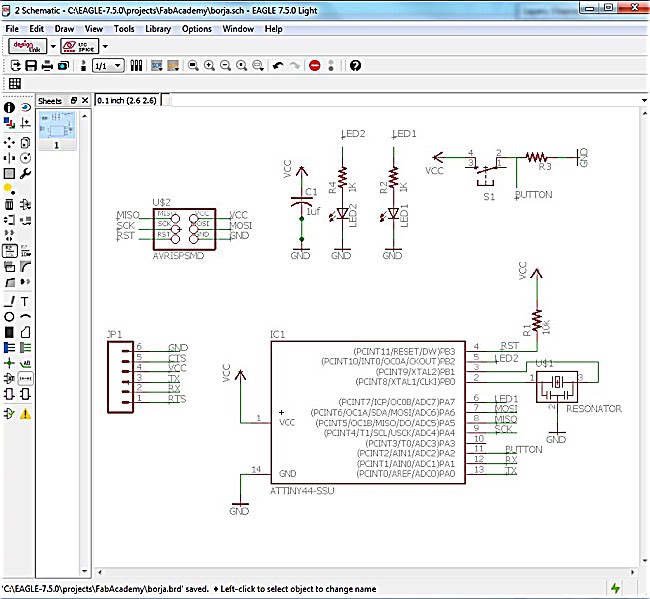Image resolution: width=650 pixels, height=599 pixels.
Task: Select the Delete trash-can tool
Action: pos(9,204)
